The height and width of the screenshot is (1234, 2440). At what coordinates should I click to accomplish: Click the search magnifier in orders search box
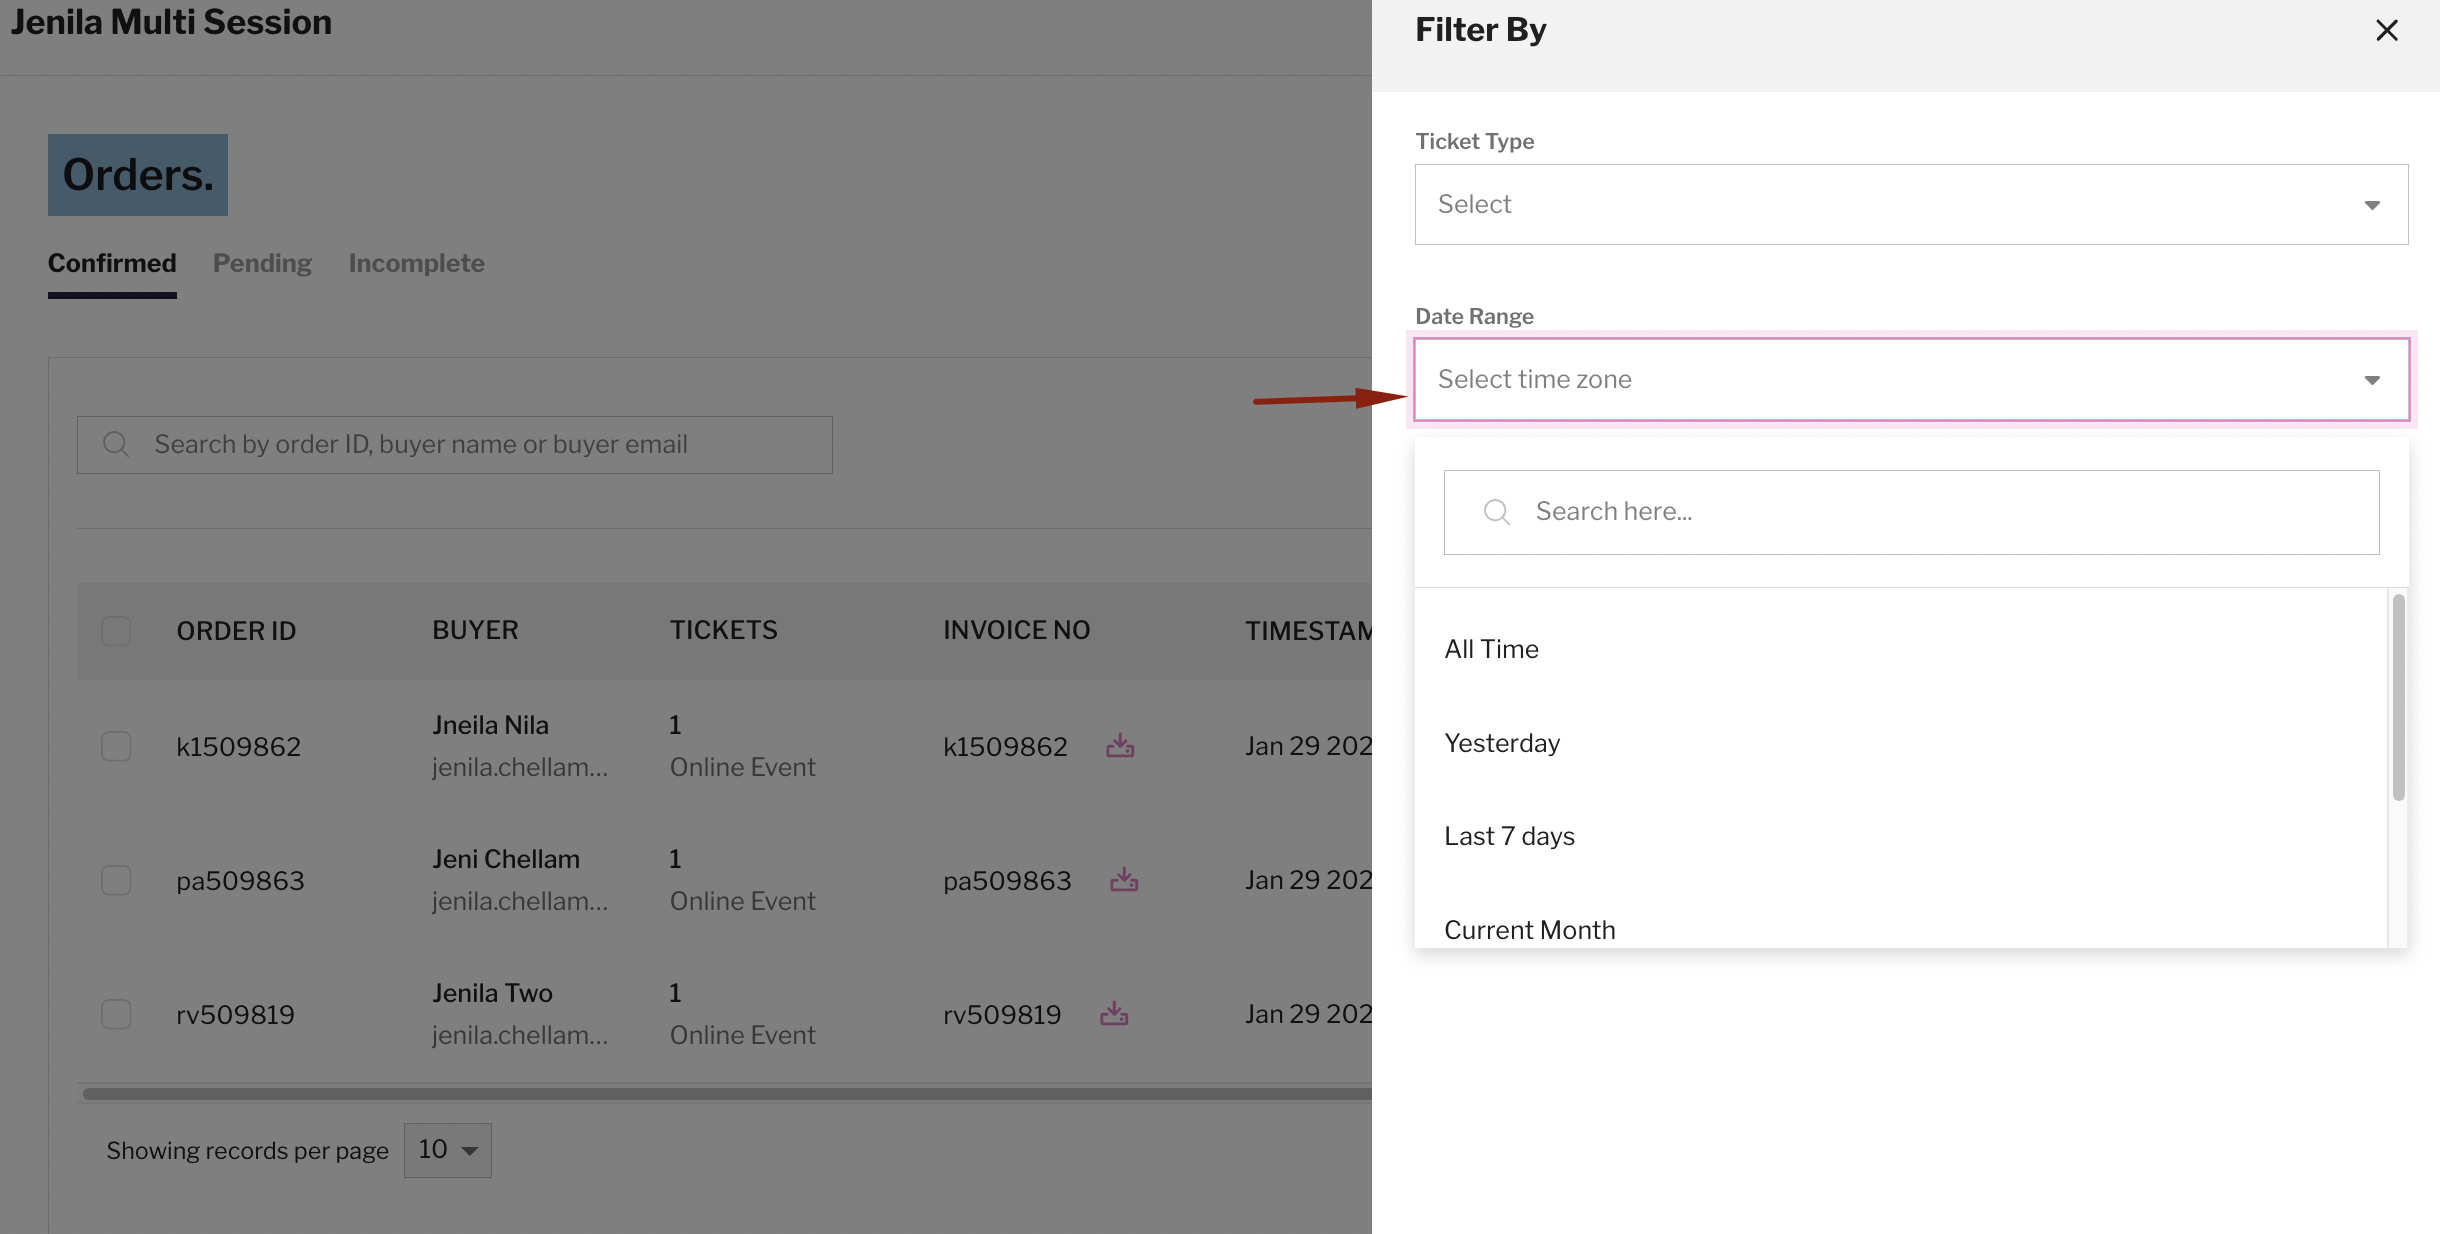[x=116, y=444]
